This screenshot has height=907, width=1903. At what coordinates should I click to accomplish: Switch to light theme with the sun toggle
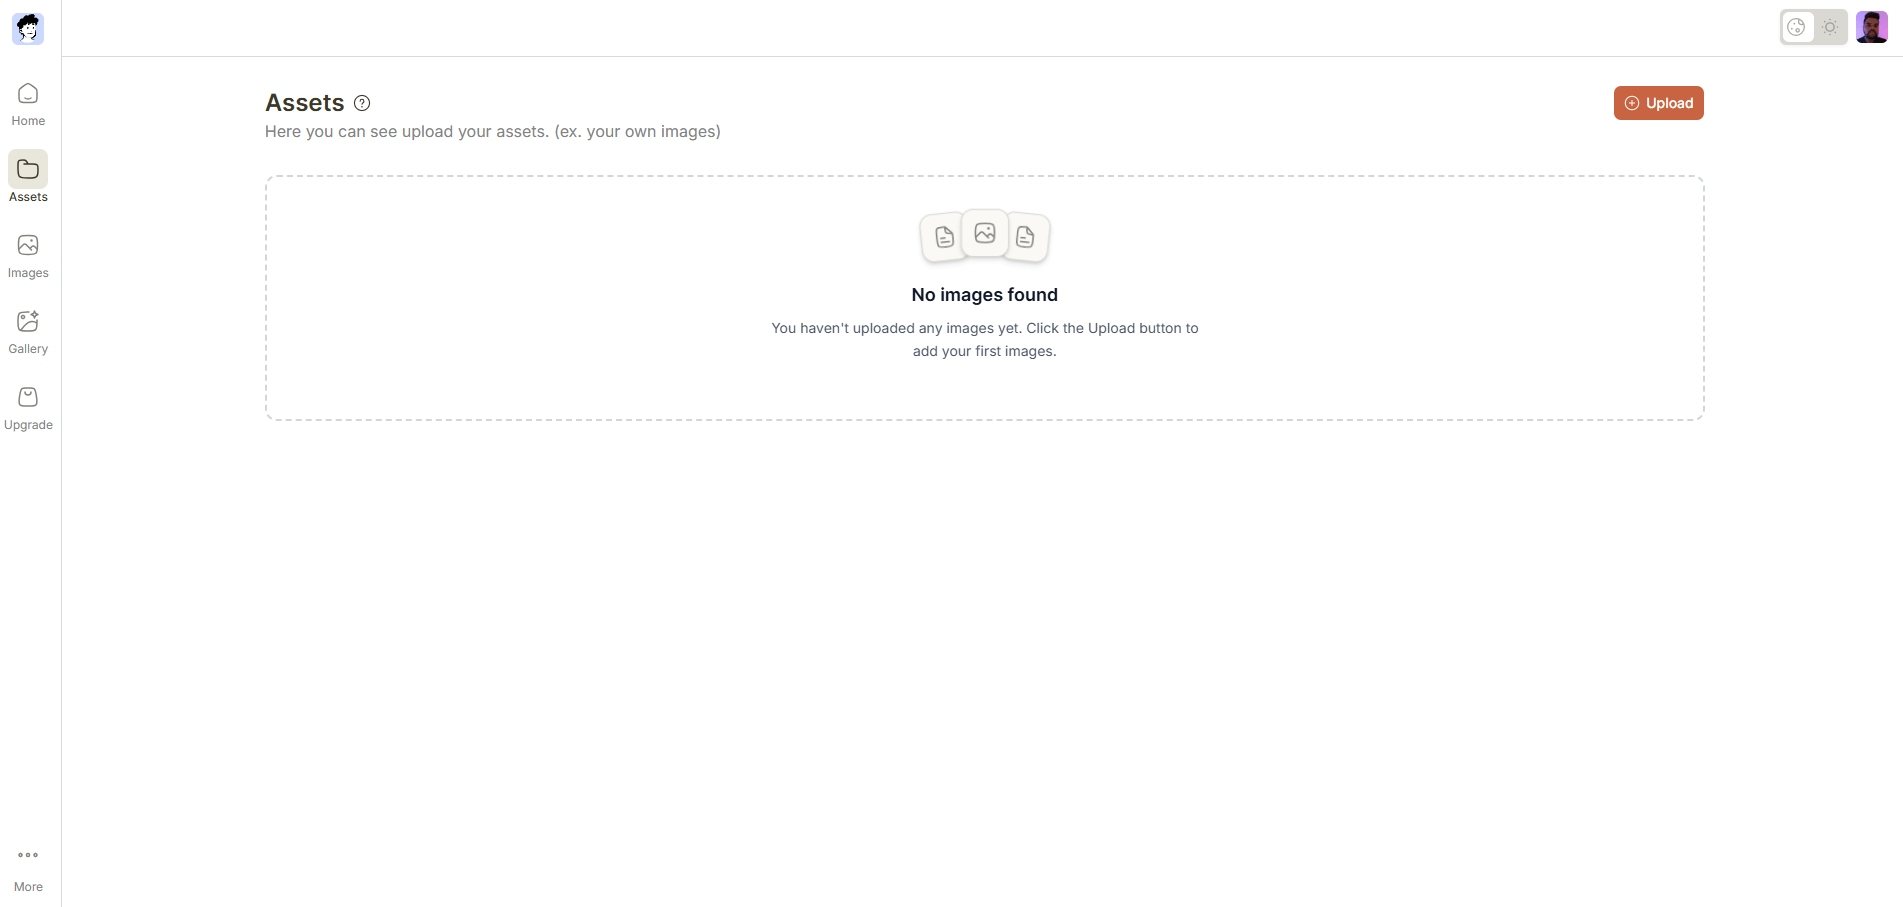click(x=1830, y=27)
